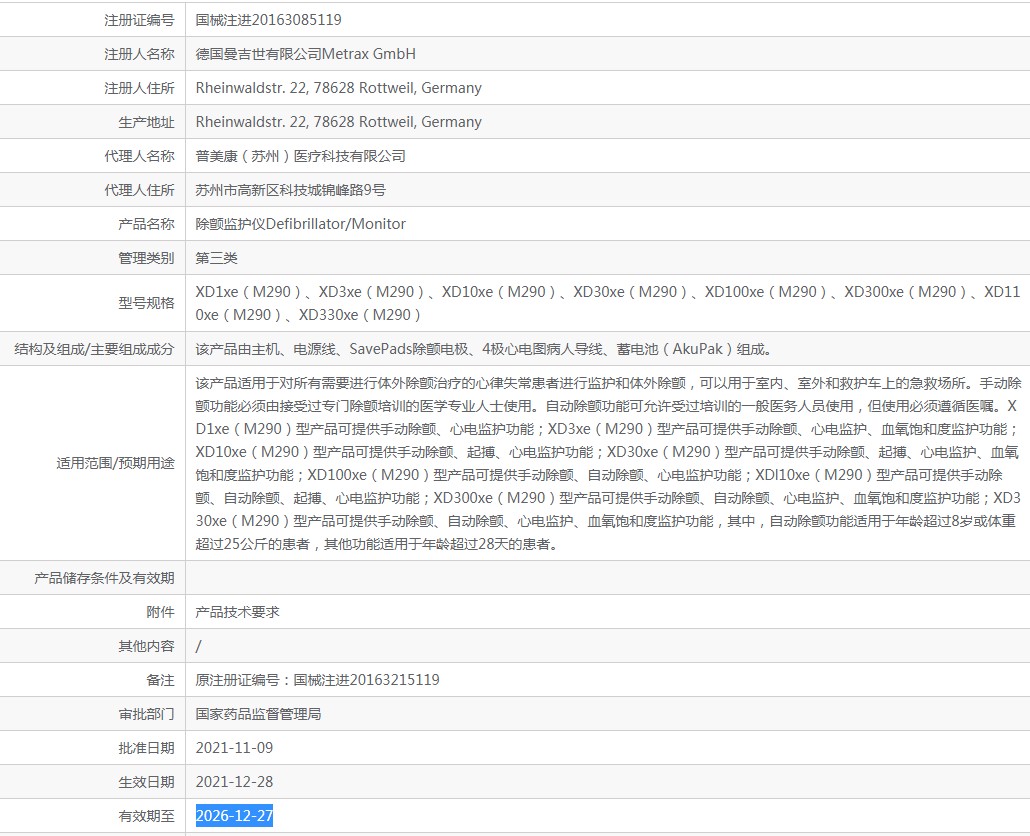This screenshot has width=1030, height=836.
Task: Select the 生效日期 label
Action: [x=146, y=782]
